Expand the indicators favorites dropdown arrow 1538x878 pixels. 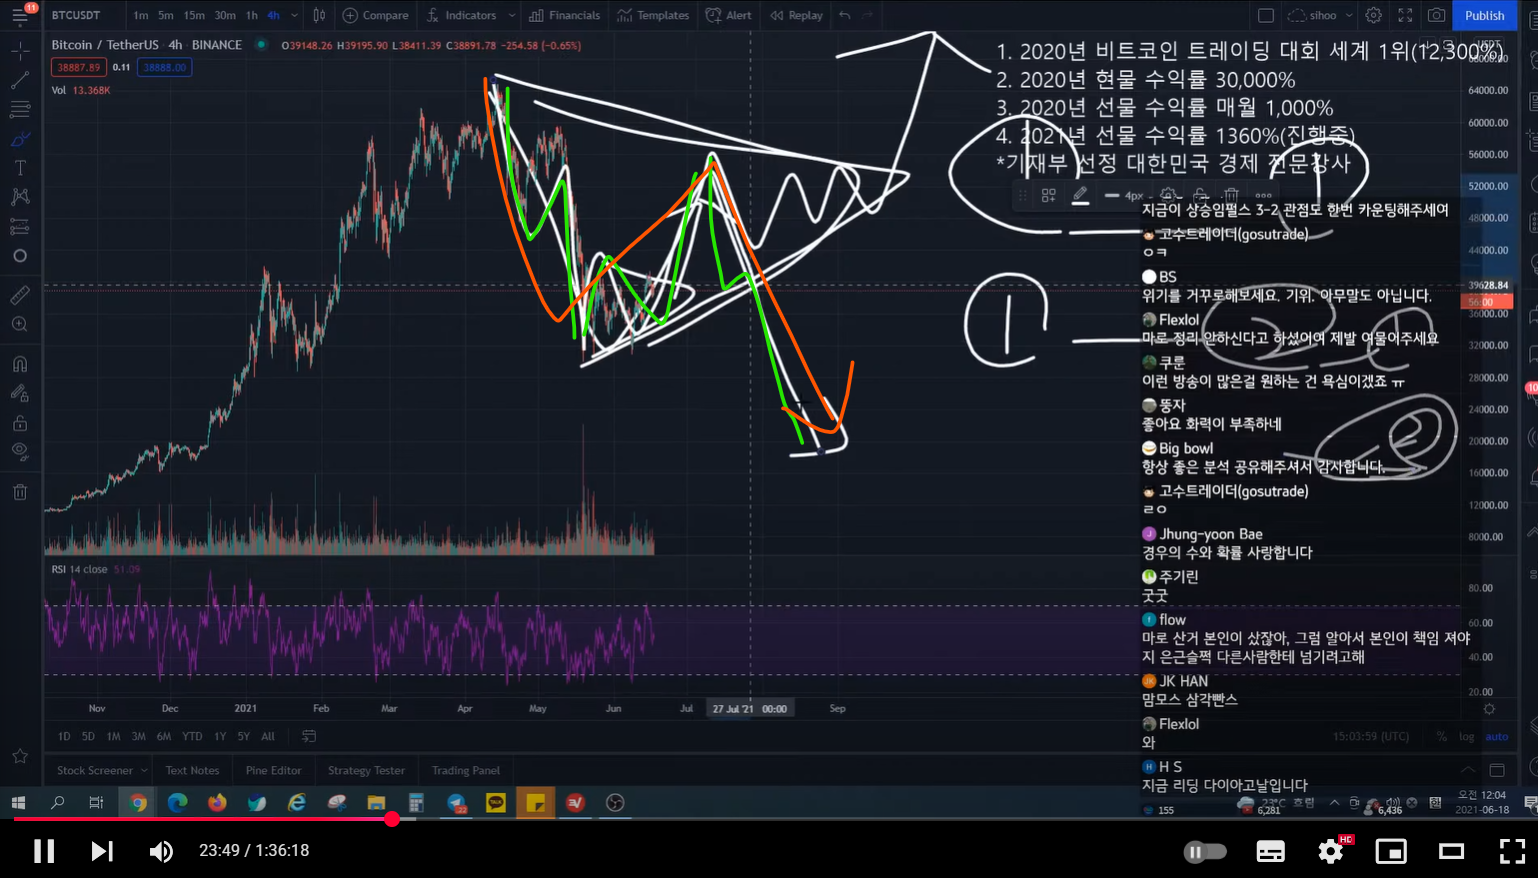click(x=512, y=15)
